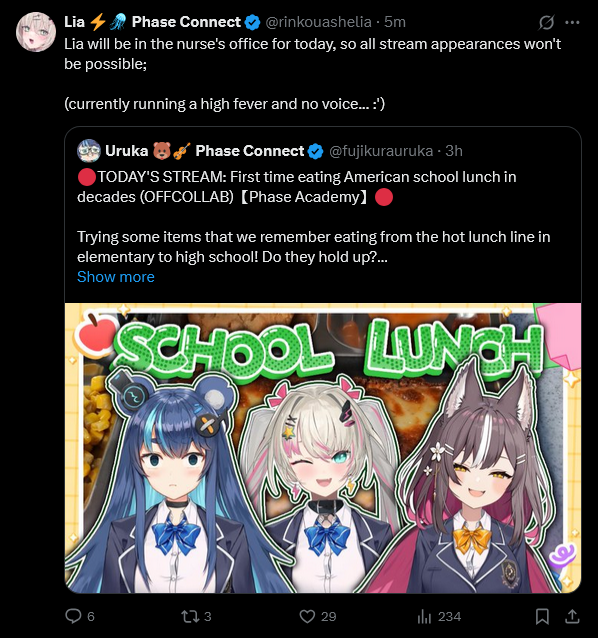
Task: Click the Lia Phase Connect display name
Action: pyautogui.click(x=153, y=22)
